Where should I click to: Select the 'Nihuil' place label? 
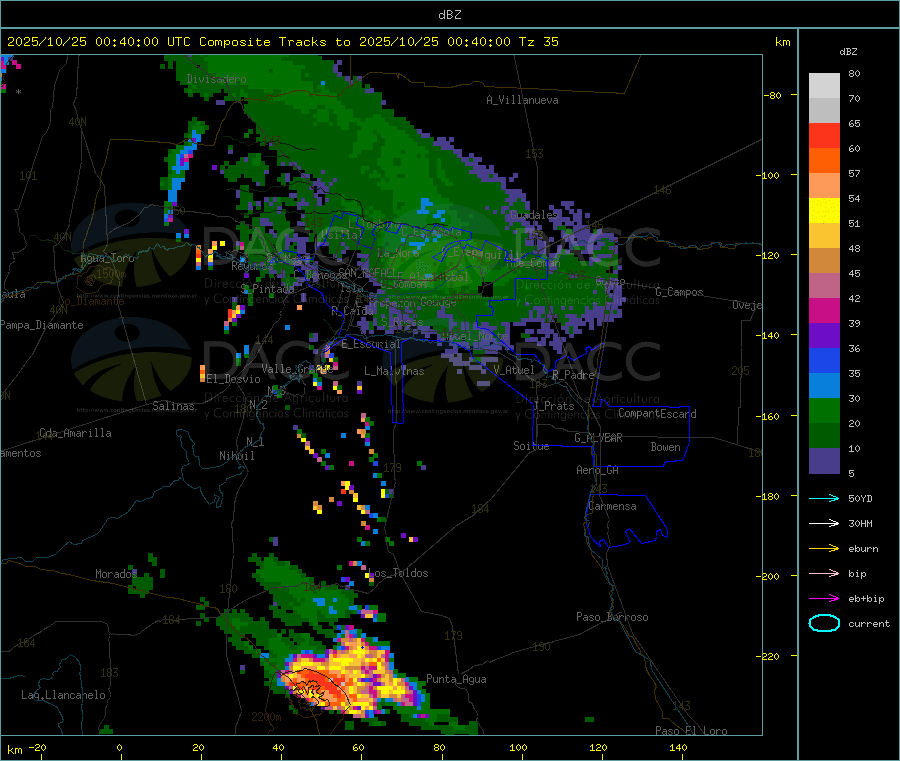tap(236, 456)
